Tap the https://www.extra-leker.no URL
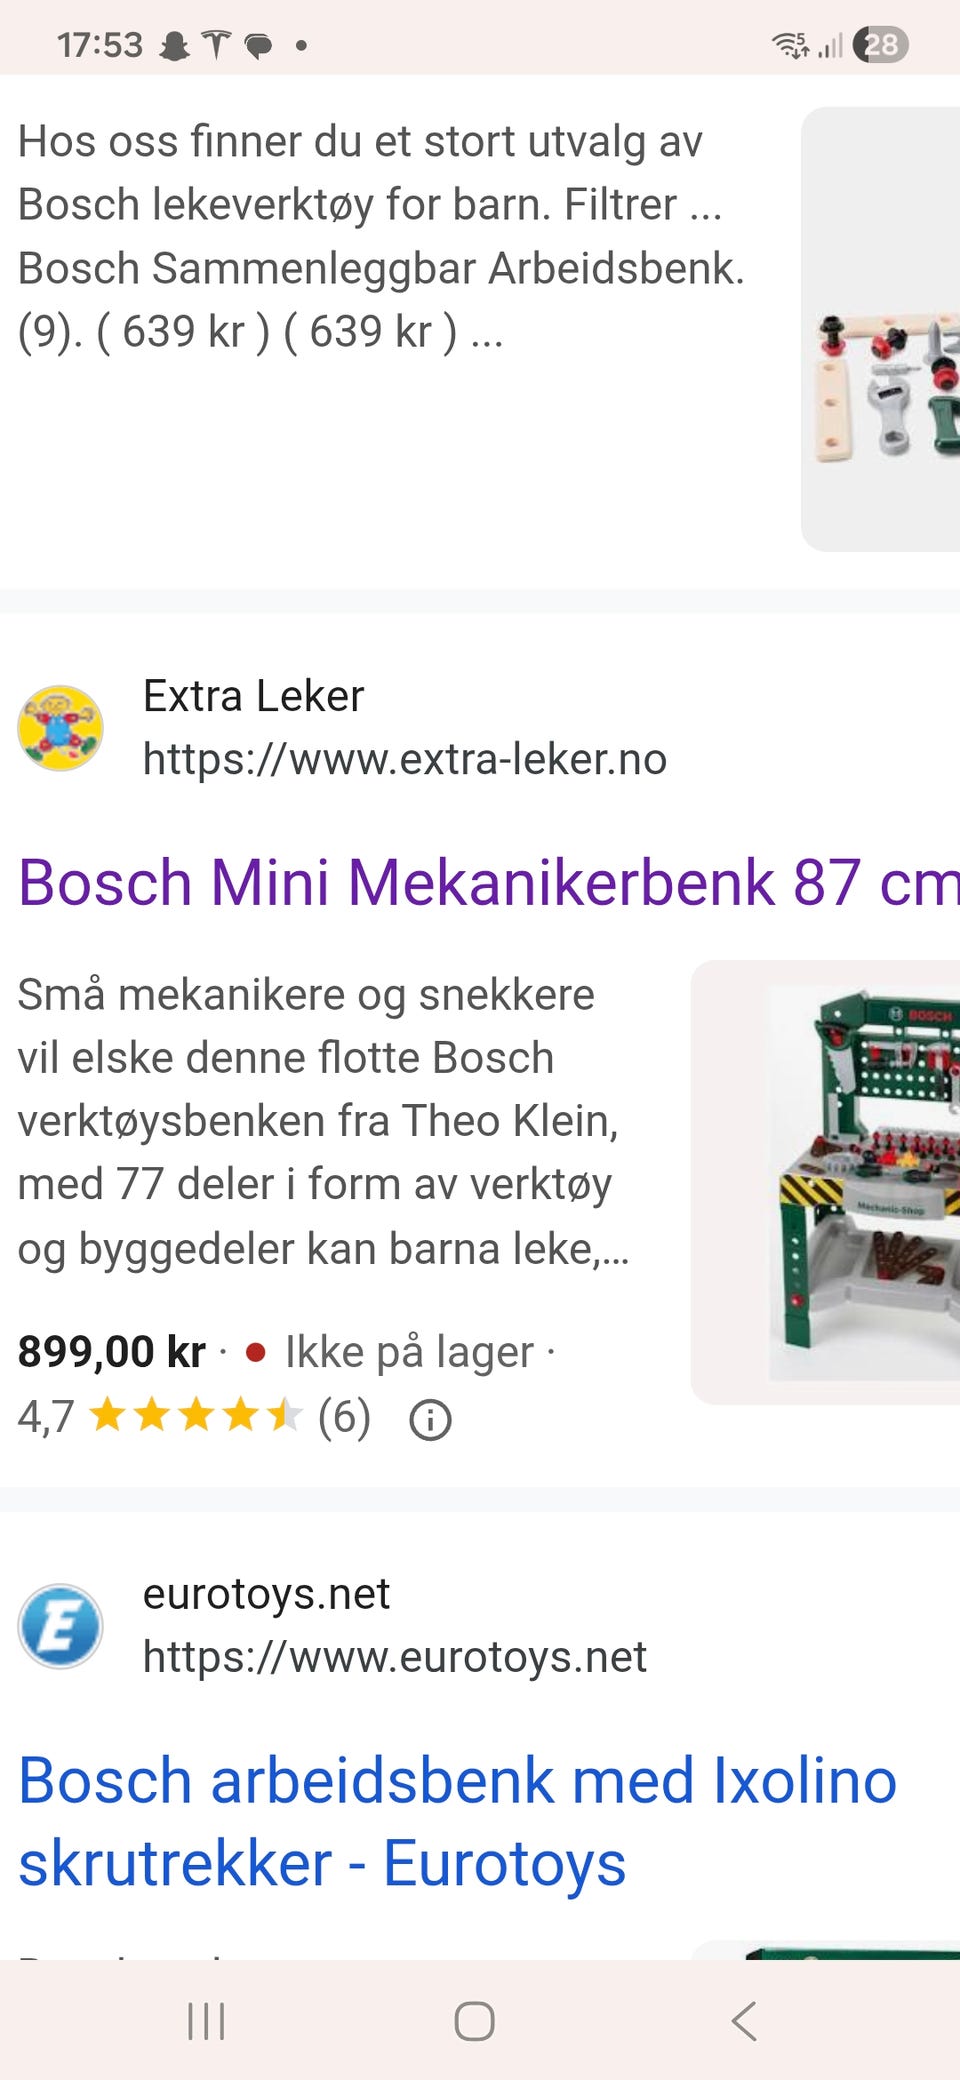The image size is (960, 2080). click(405, 759)
